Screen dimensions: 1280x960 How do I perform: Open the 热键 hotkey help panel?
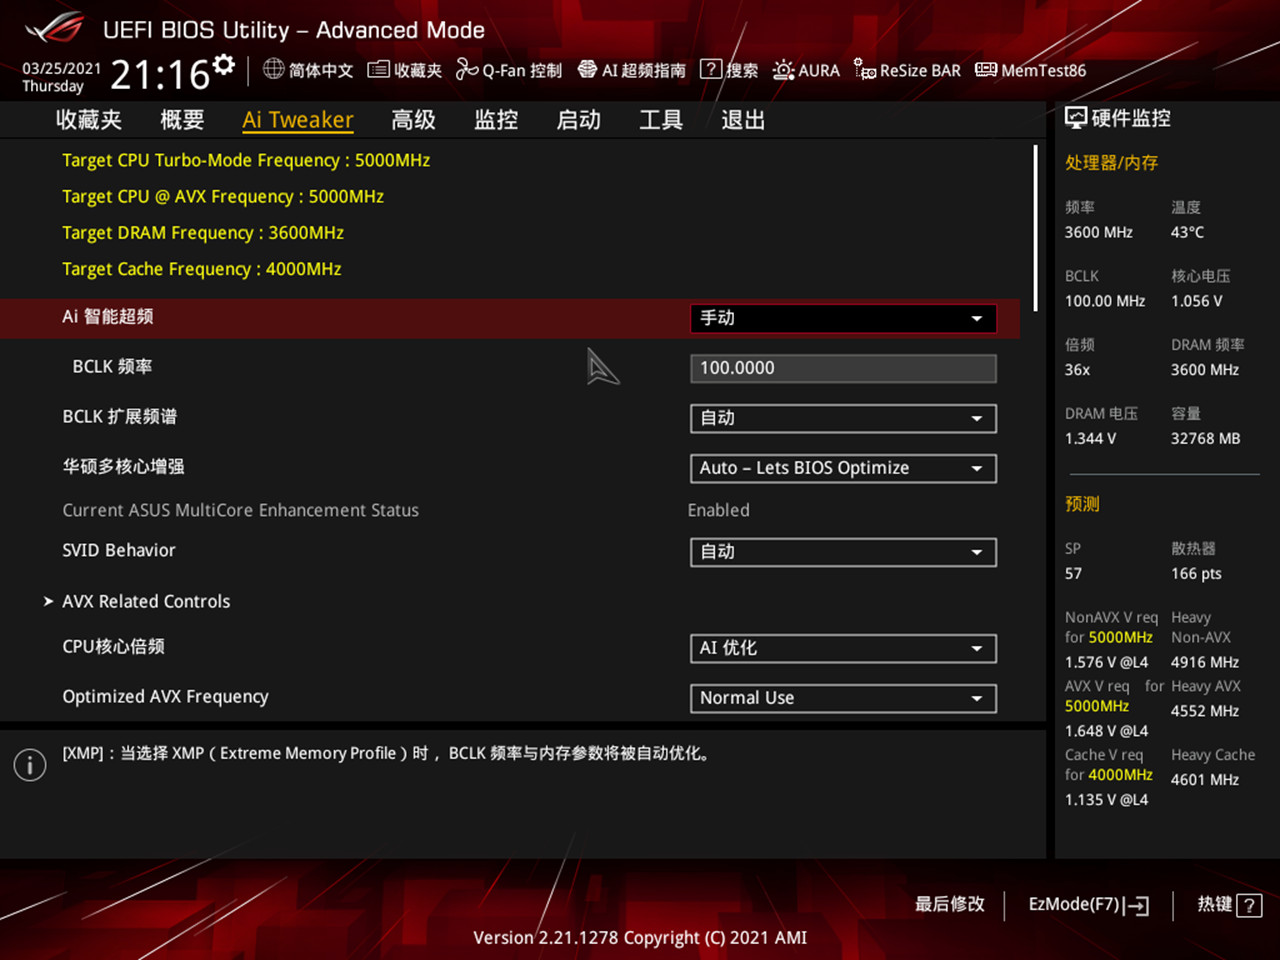[1227, 904]
